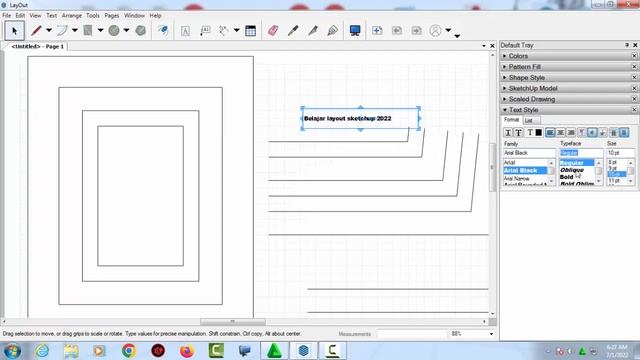
Task: Go to the previous page
Action: click(397, 31)
